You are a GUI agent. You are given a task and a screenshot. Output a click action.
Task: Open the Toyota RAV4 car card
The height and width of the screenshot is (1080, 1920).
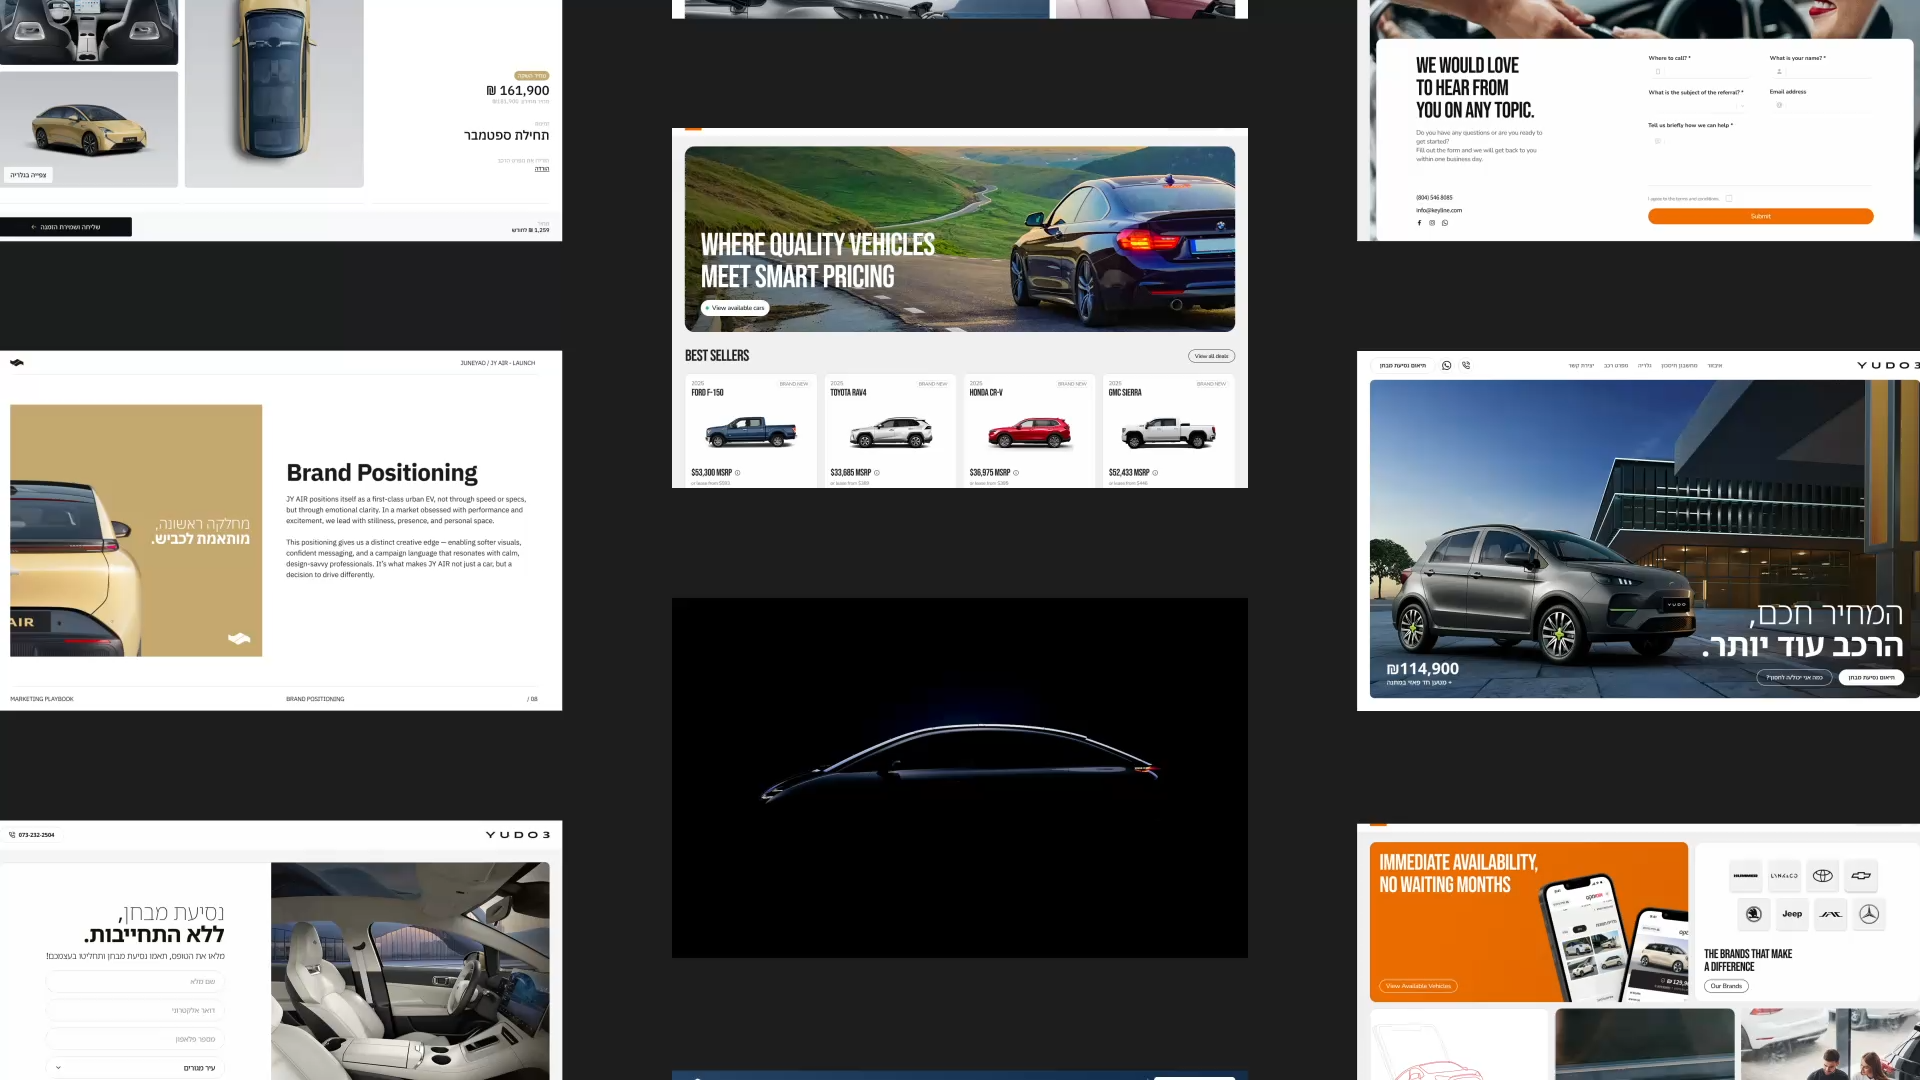click(x=890, y=432)
